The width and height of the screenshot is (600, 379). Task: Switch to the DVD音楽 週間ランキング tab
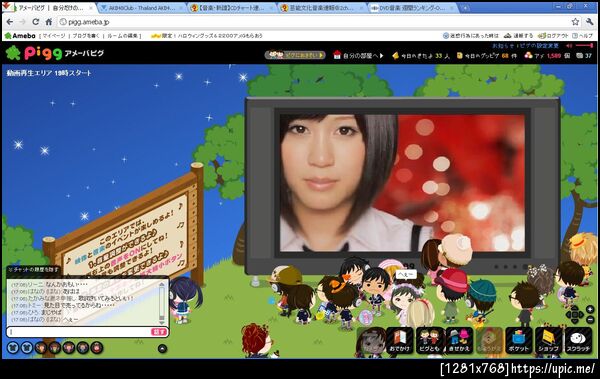pyautogui.click(x=413, y=8)
